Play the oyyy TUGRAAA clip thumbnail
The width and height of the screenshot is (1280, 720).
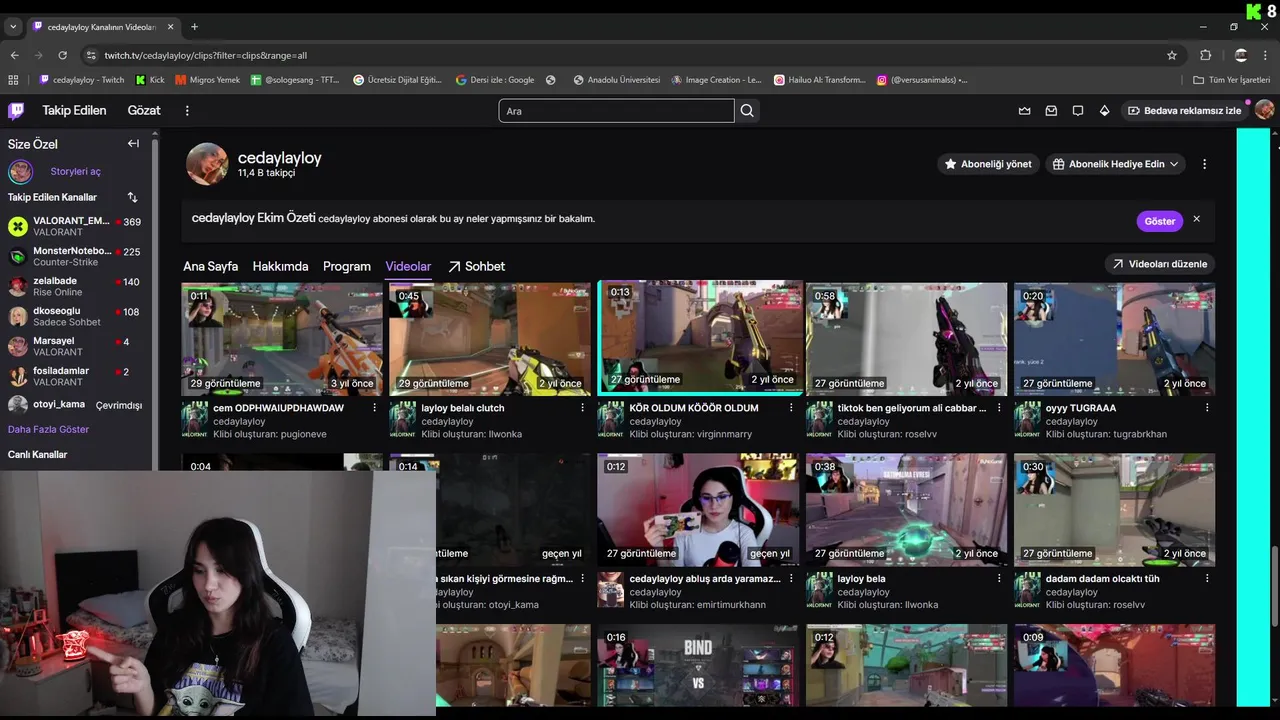pos(1115,338)
